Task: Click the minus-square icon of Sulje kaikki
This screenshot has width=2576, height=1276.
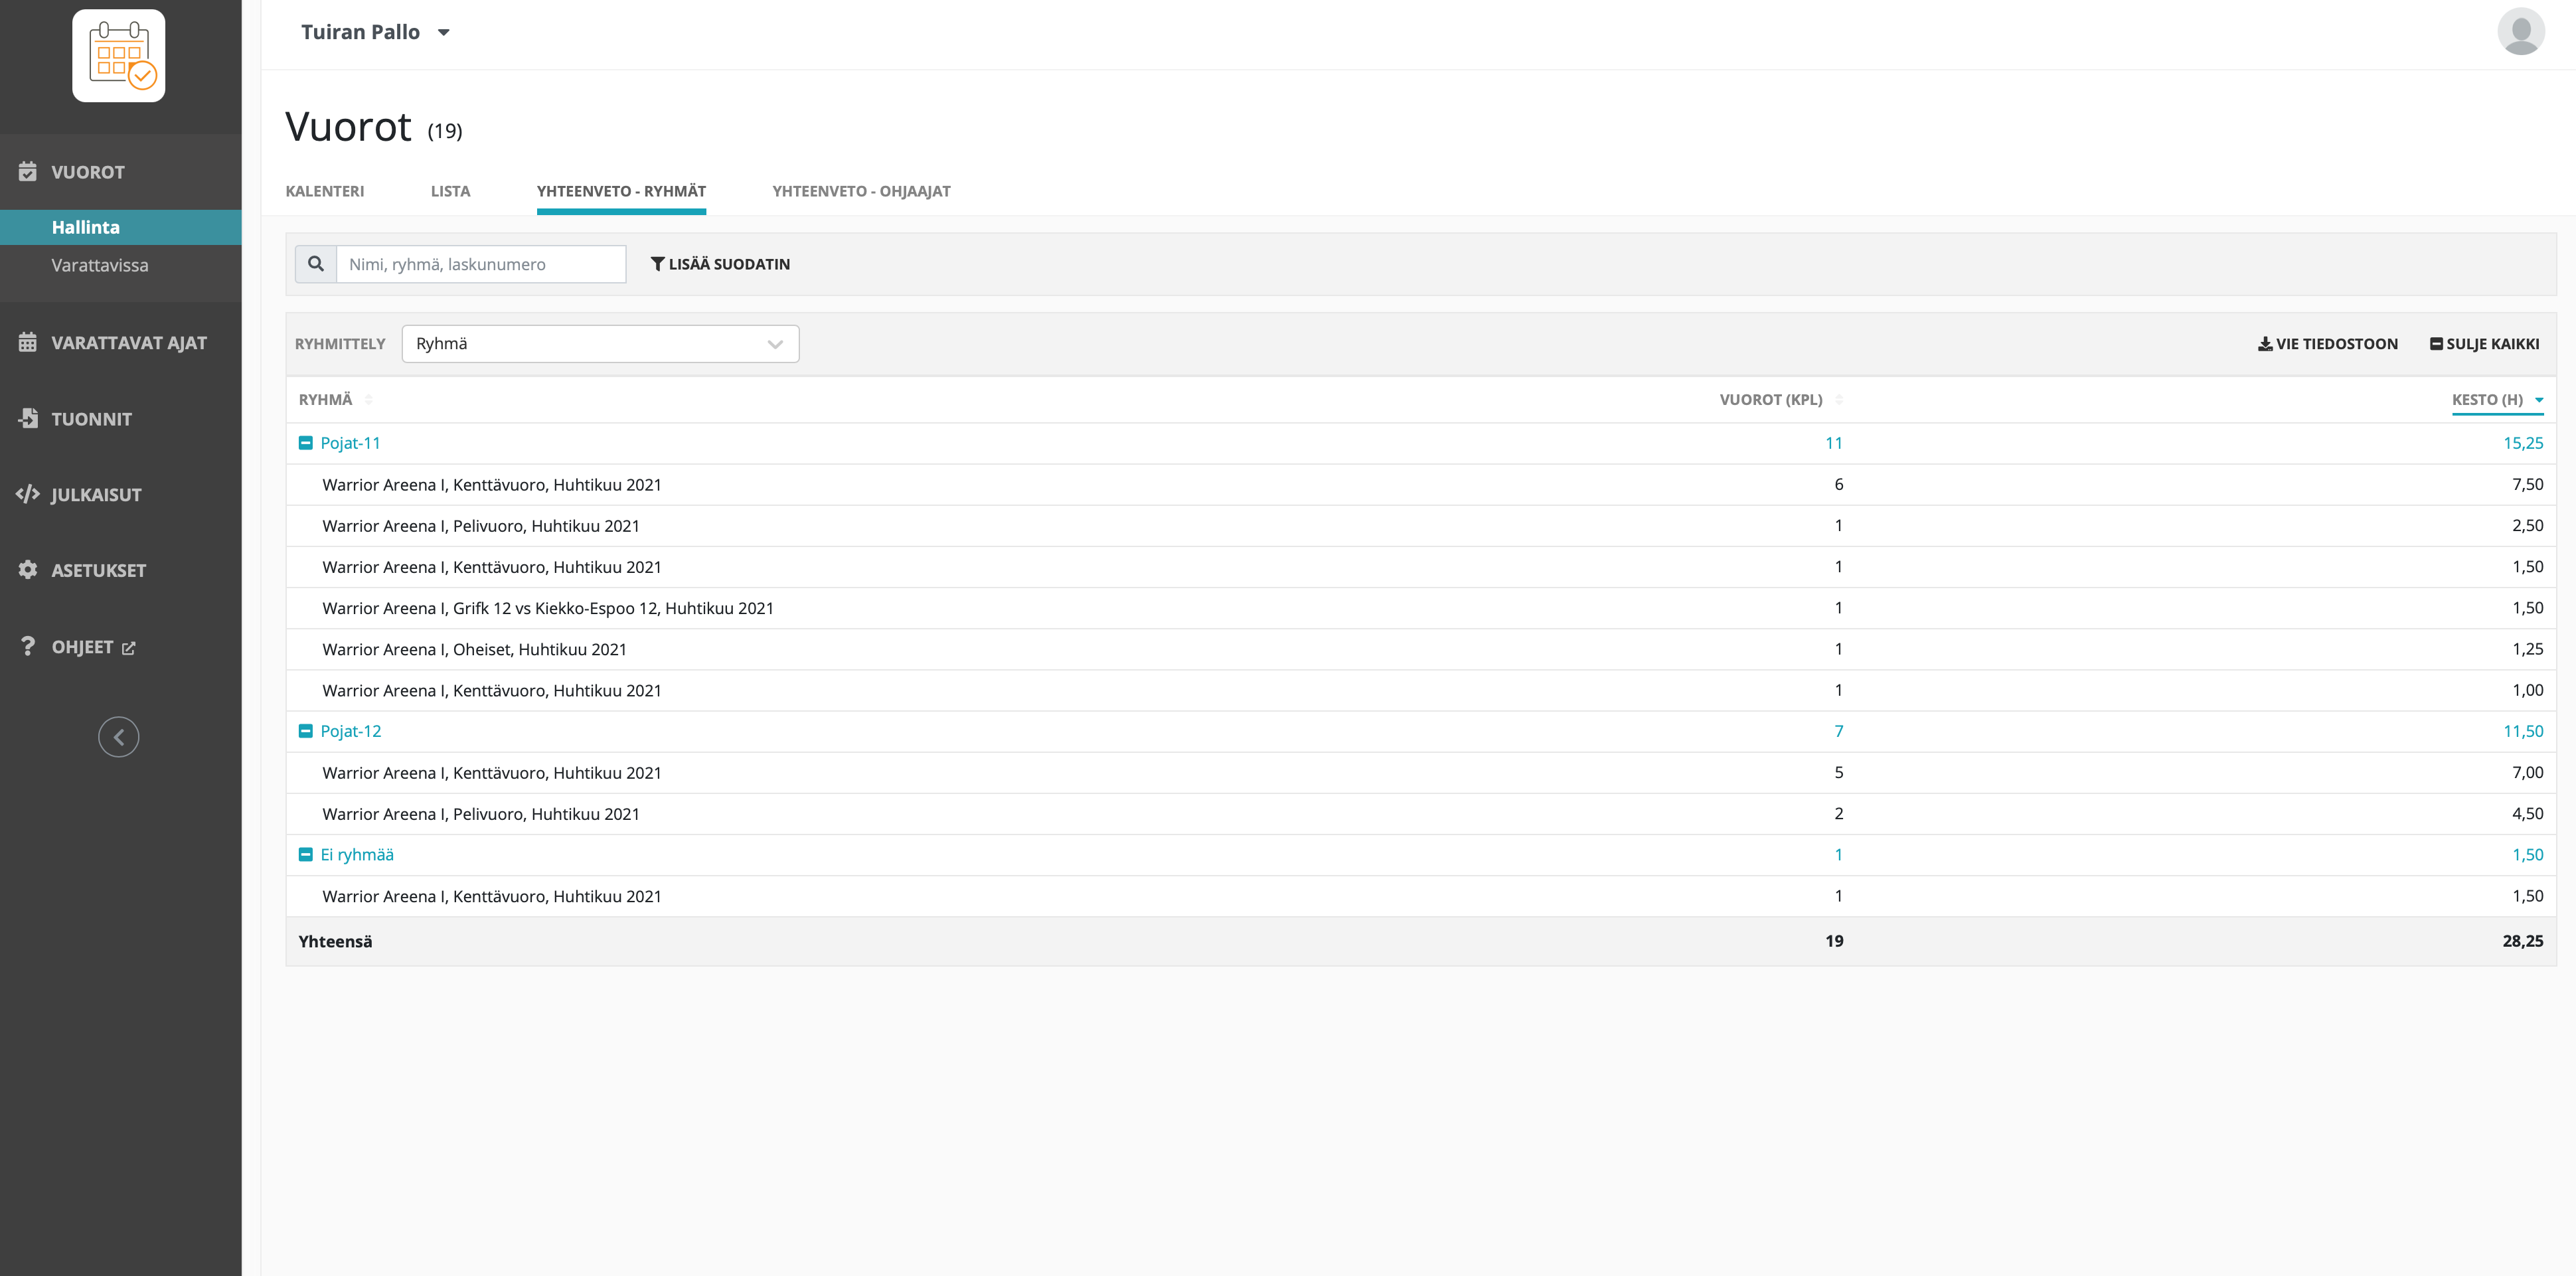Action: click(2437, 344)
